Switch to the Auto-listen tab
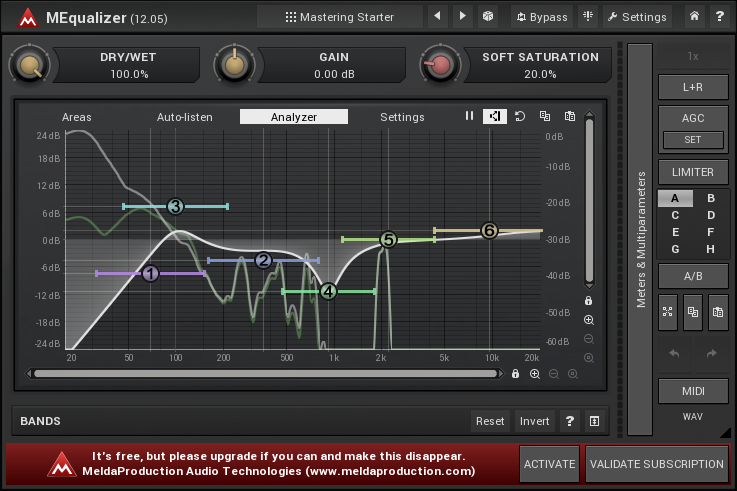The width and height of the screenshot is (737, 491). (185, 117)
